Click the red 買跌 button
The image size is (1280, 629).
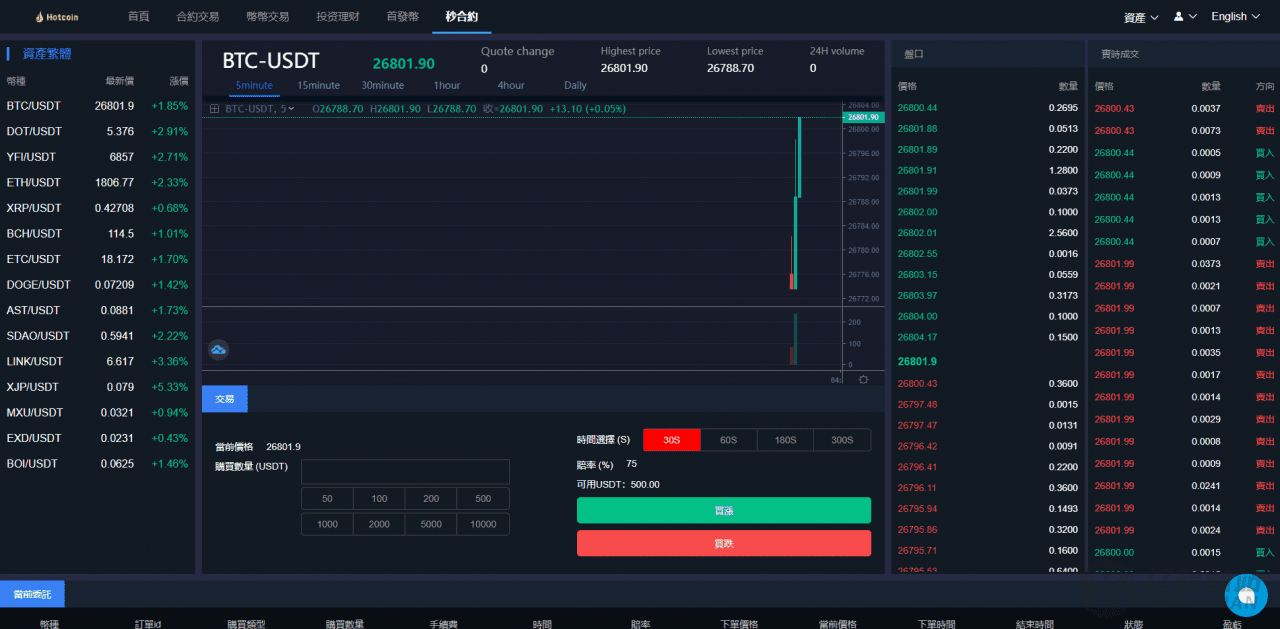coord(723,544)
